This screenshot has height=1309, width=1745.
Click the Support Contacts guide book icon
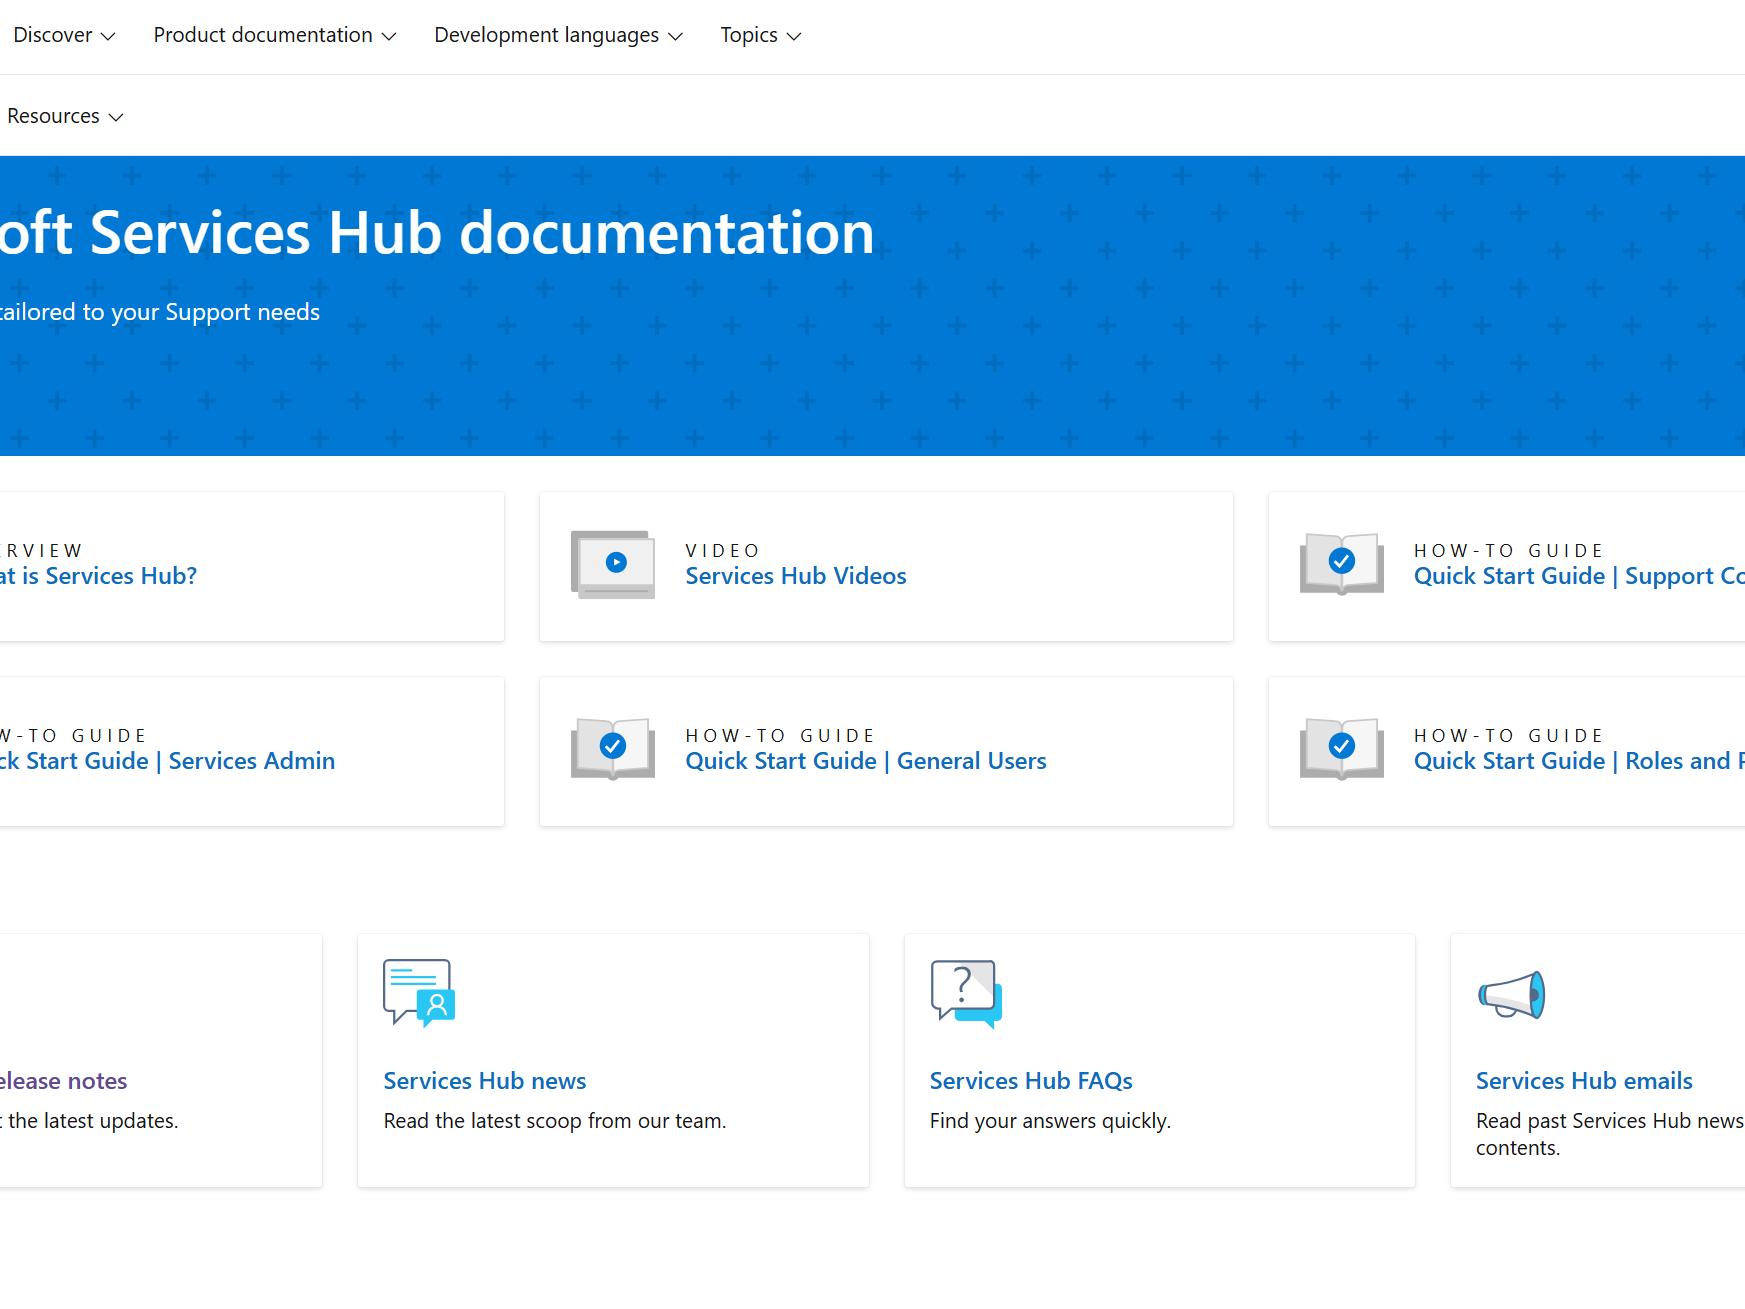[1342, 564]
